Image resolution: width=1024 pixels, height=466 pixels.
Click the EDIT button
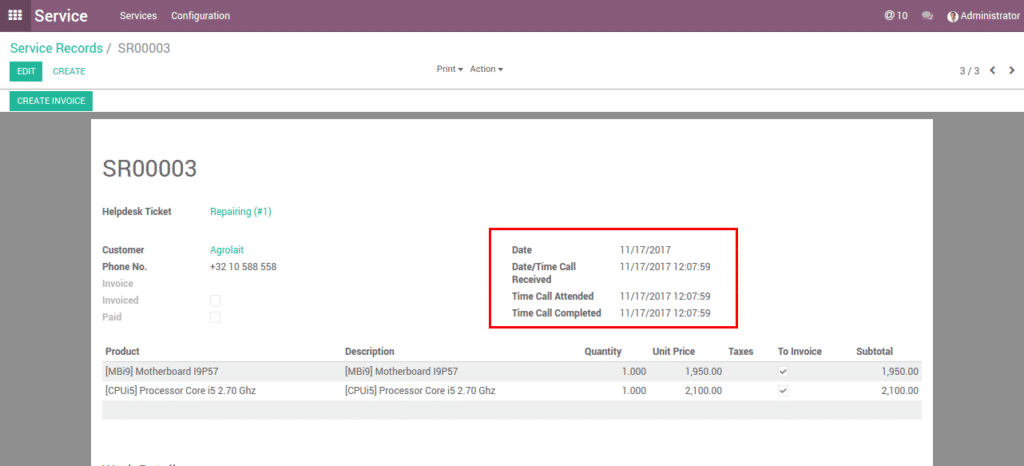[26, 71]
